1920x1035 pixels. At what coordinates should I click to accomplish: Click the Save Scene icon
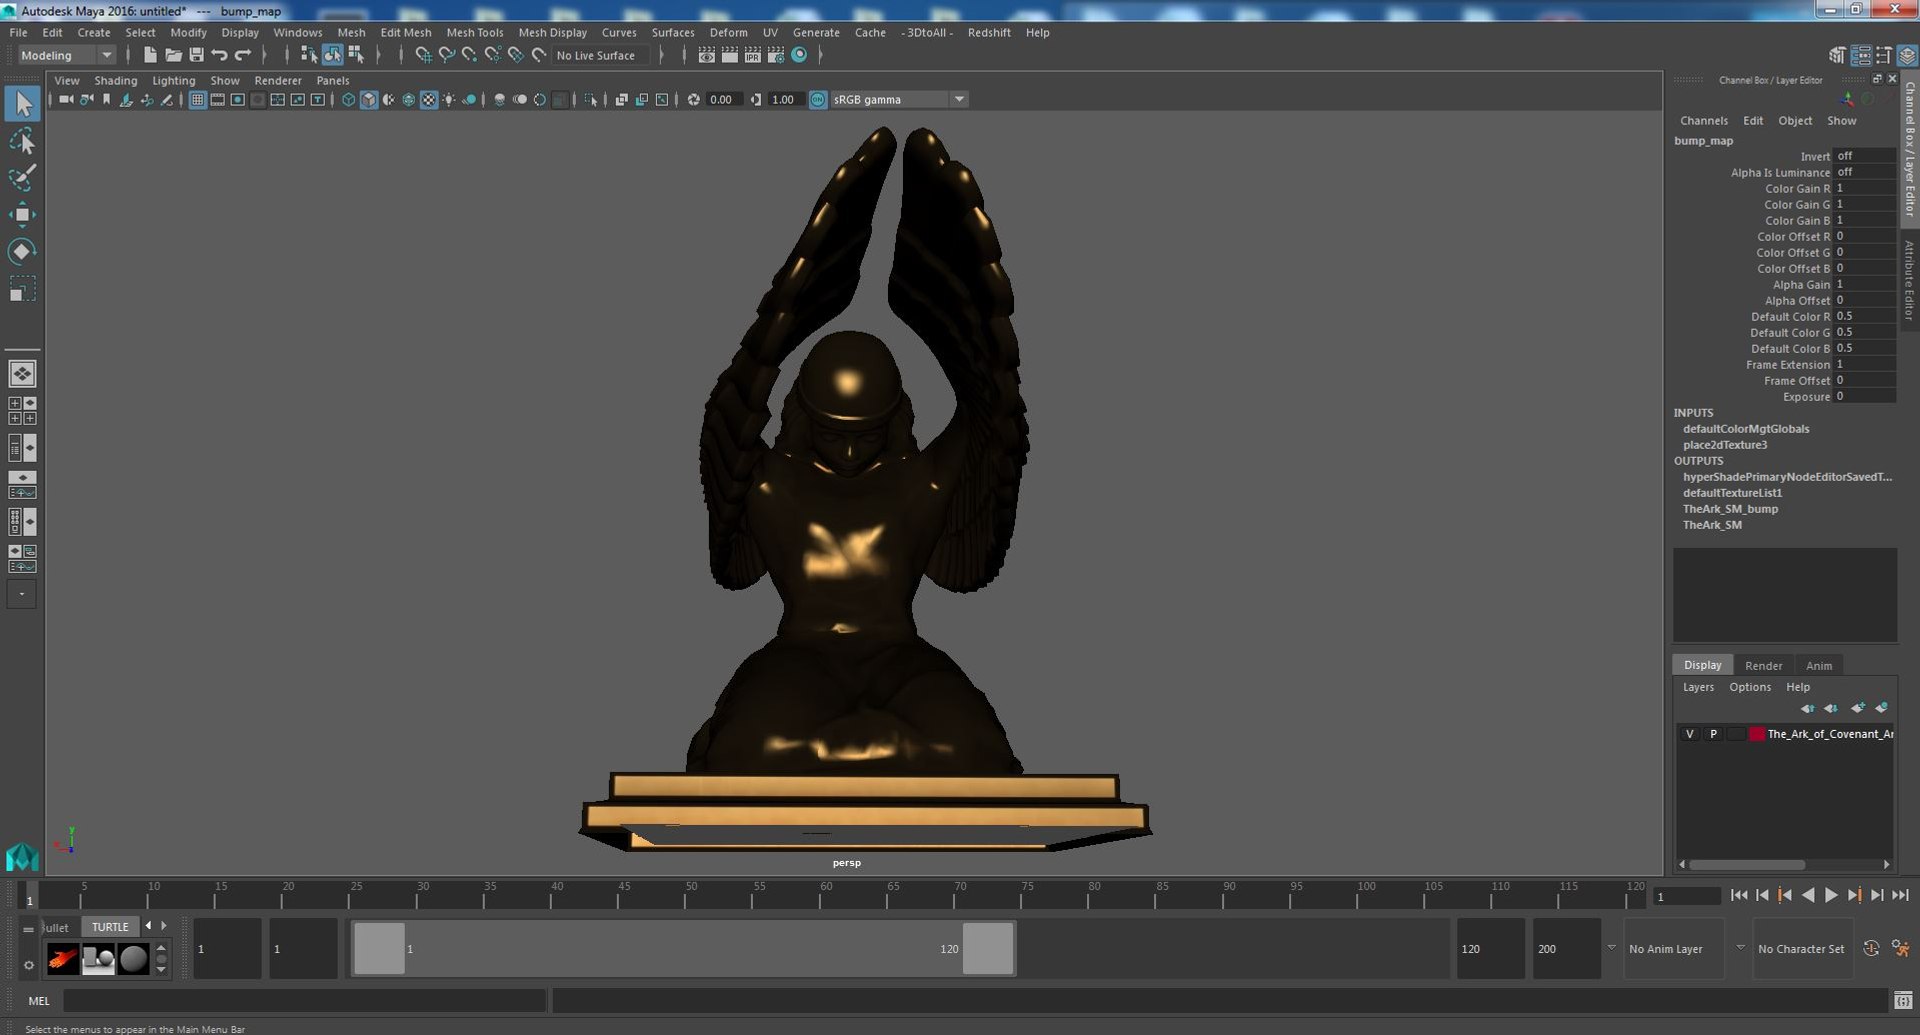click(196, 55)
